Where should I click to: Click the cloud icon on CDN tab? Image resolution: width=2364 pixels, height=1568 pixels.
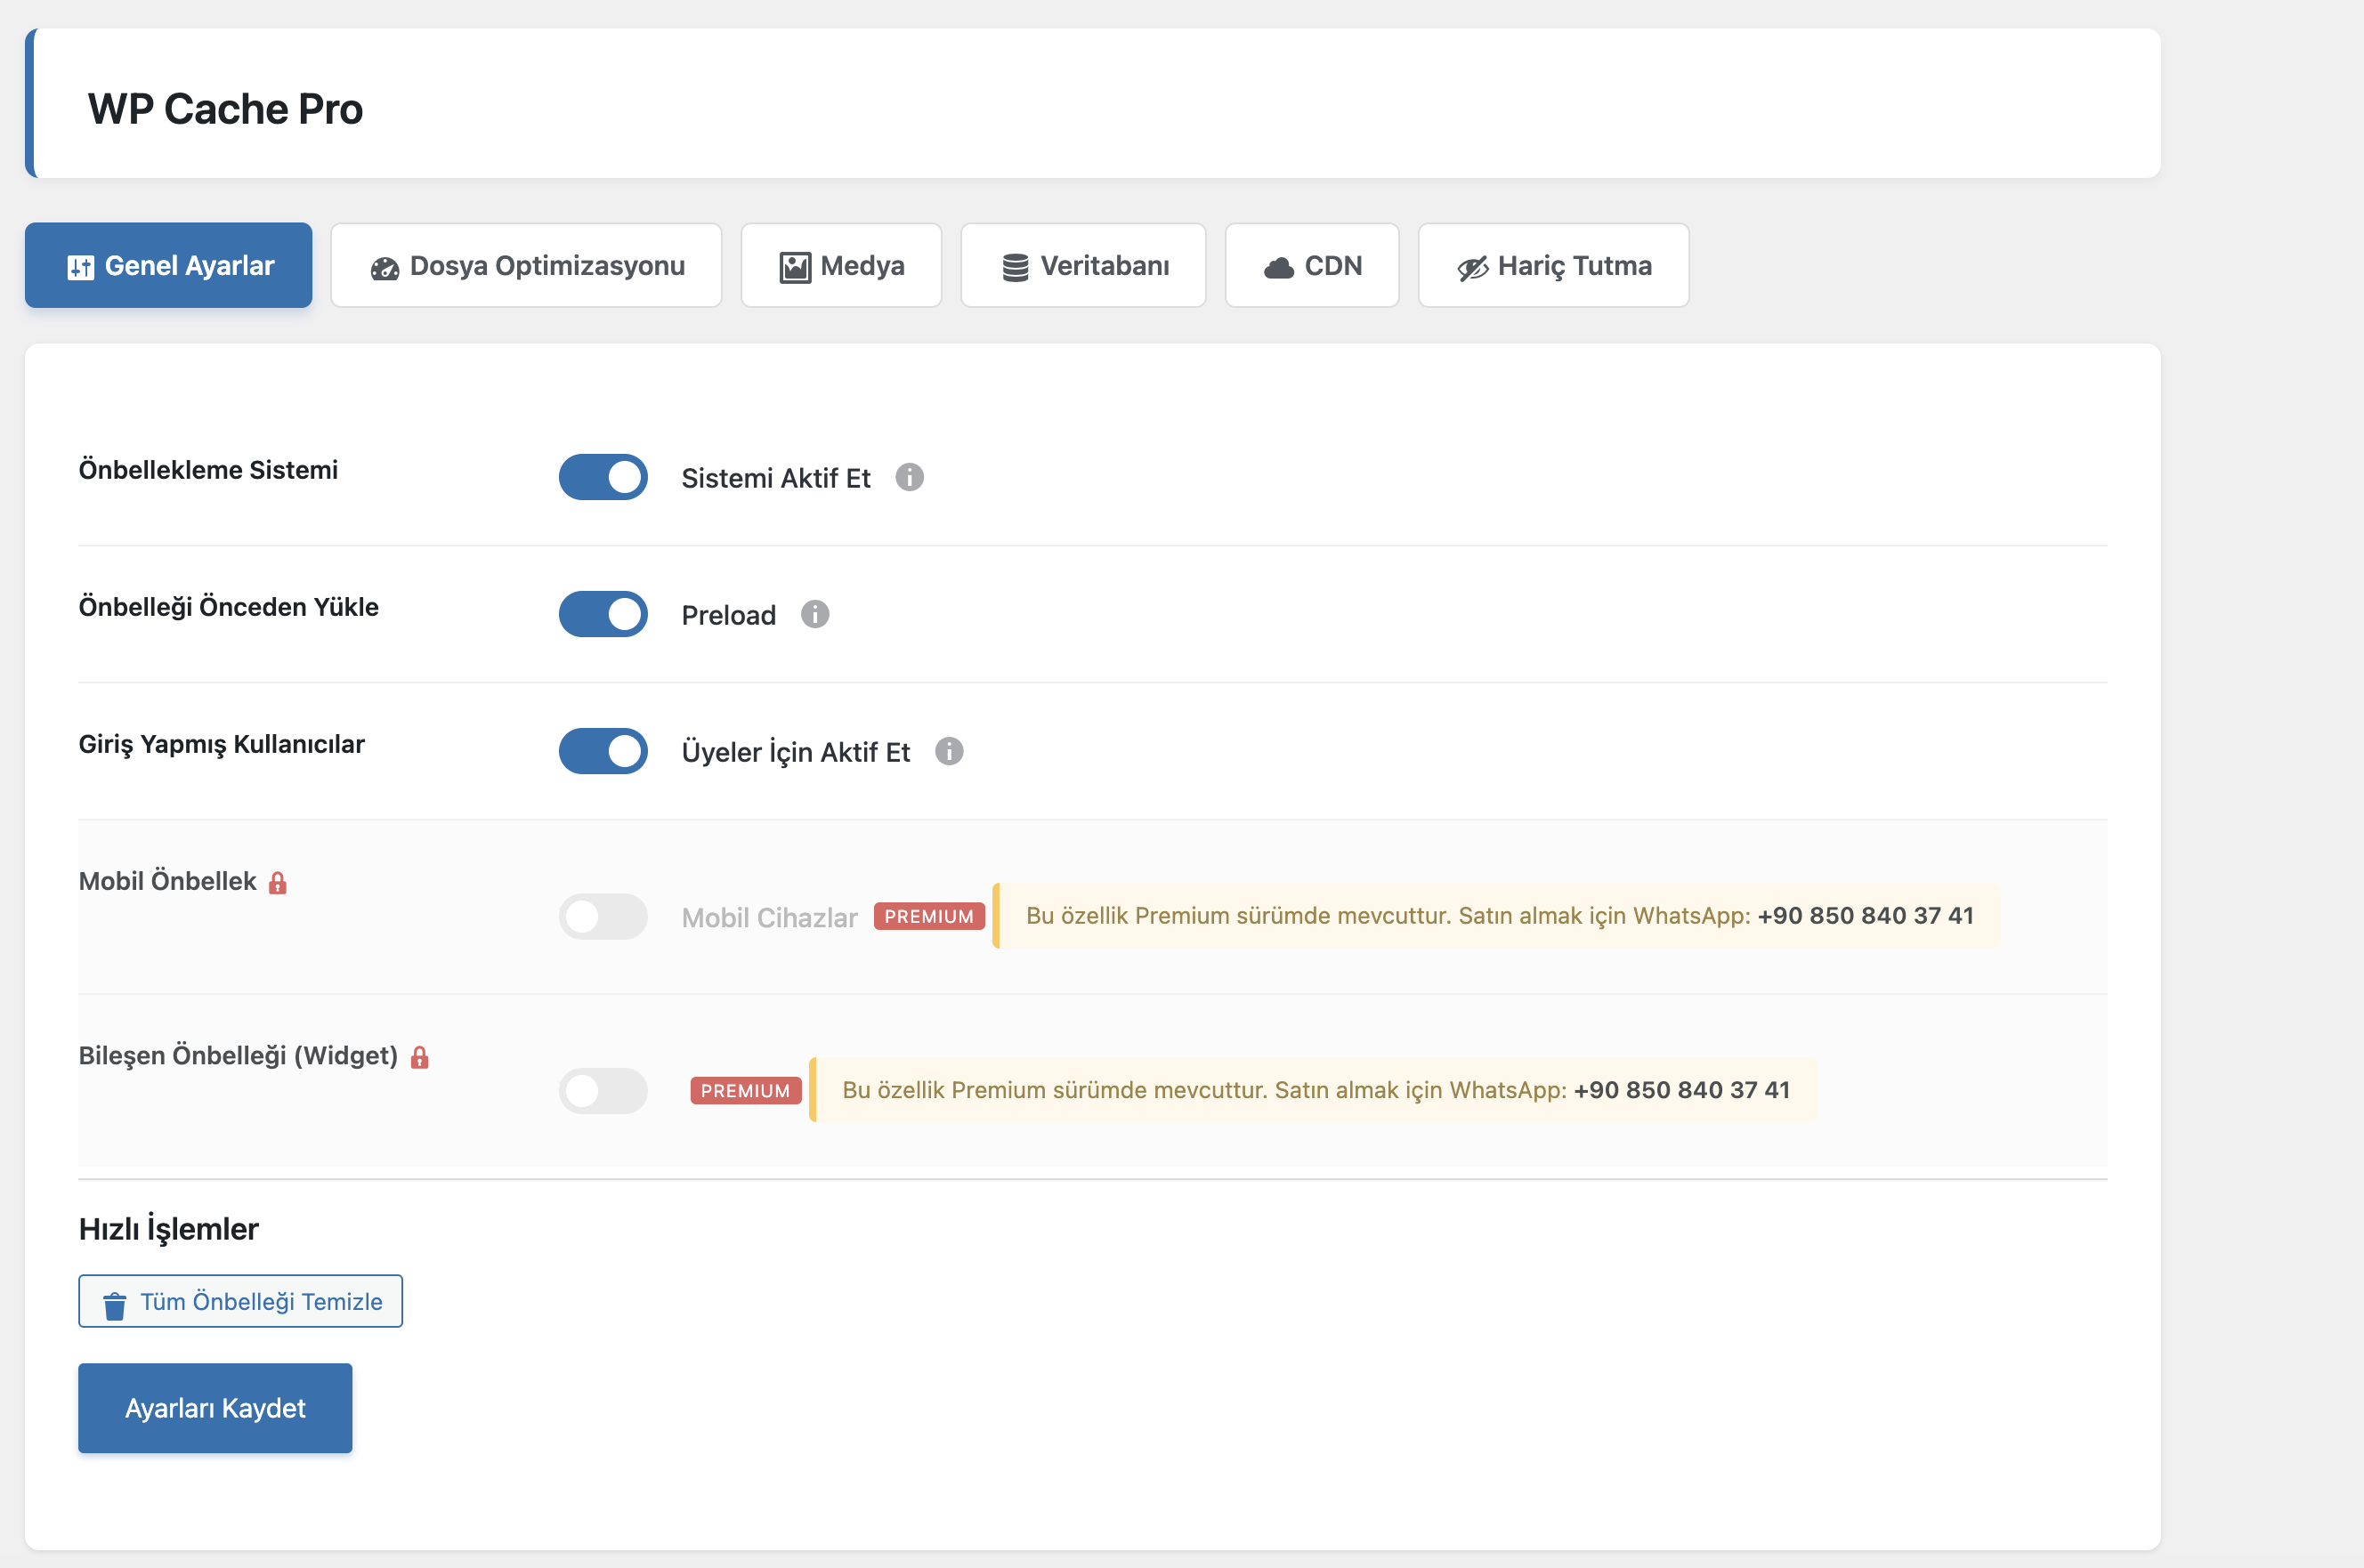click(x=1279, y=268)
